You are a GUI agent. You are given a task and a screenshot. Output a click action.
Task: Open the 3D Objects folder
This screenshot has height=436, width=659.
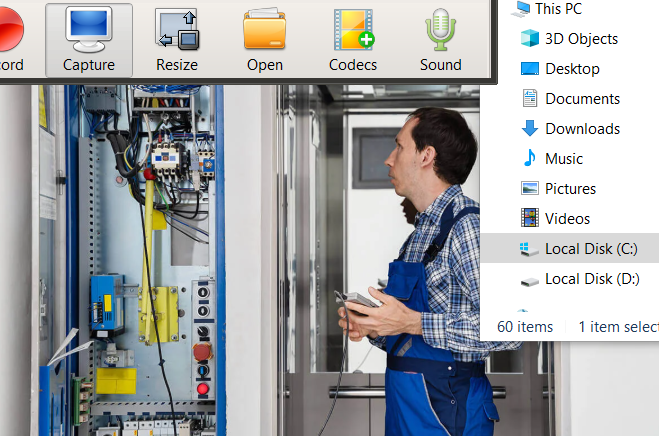click(x=581, y=39)
